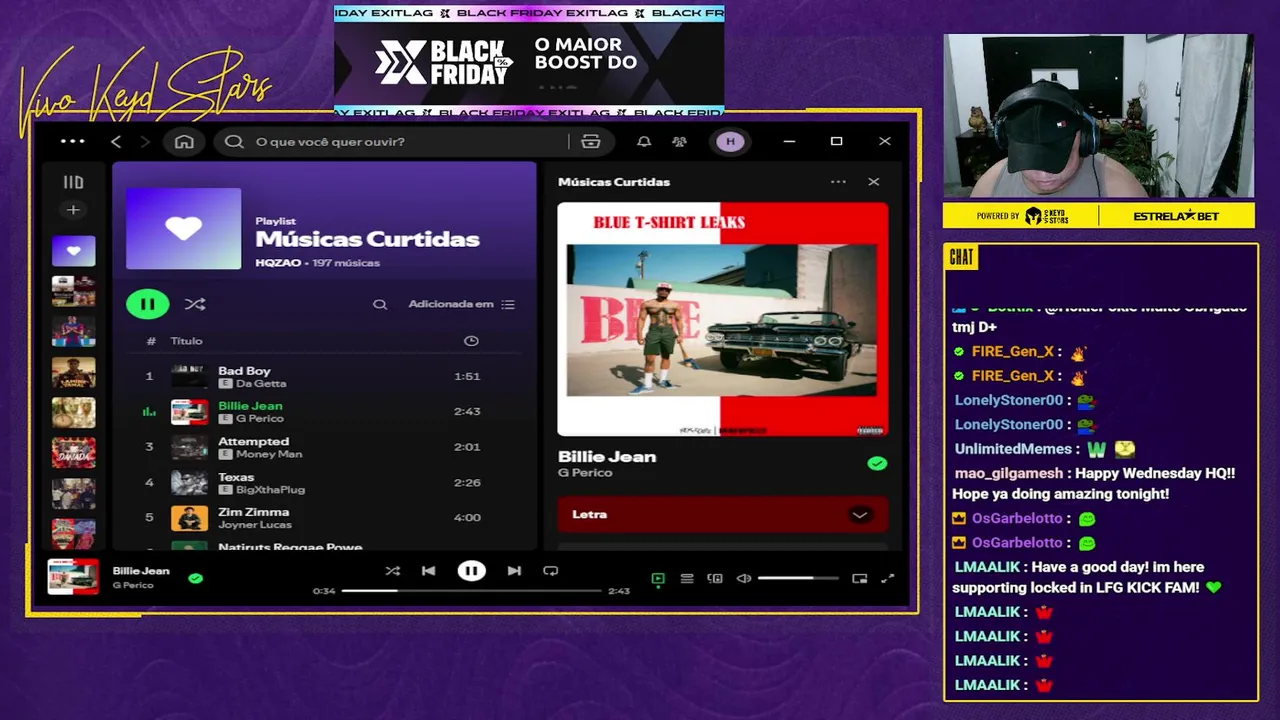Close the Now Playing side panel
The width and height of the screenshot is (1280, 720).
point(873,182)
